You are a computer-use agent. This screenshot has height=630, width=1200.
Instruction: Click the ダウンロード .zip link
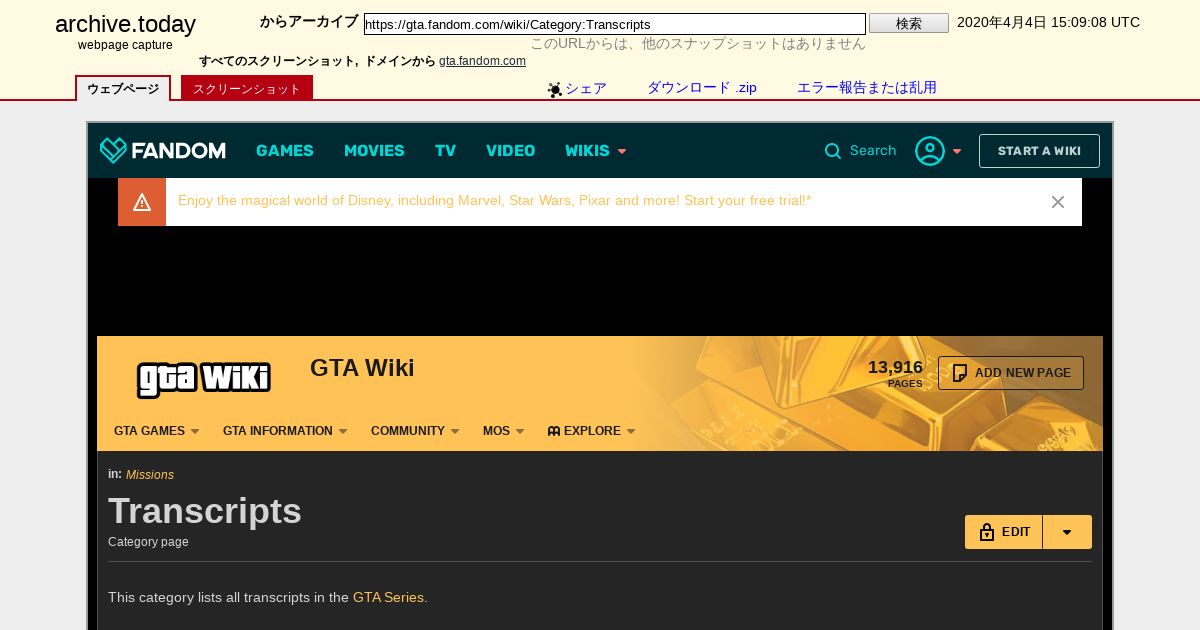pos(702,88)
